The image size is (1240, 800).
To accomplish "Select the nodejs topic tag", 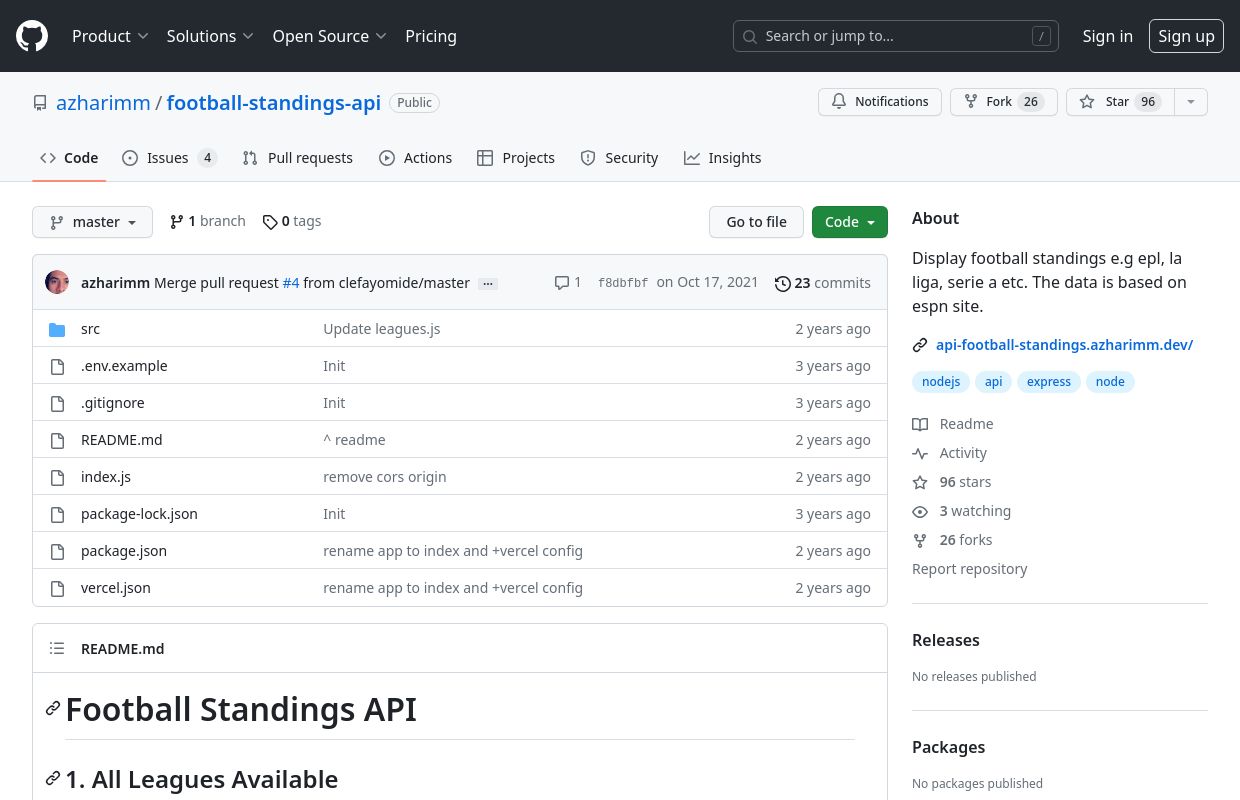I will tap(941, 382).
